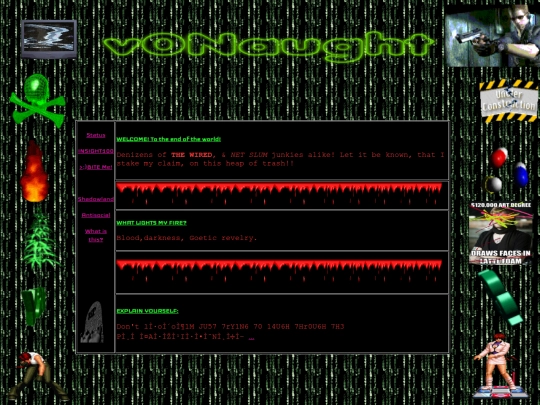The width and height of the screenshot is (540, 405).
Task: Open the Antisocial link
Action: (x=96, y=215)
